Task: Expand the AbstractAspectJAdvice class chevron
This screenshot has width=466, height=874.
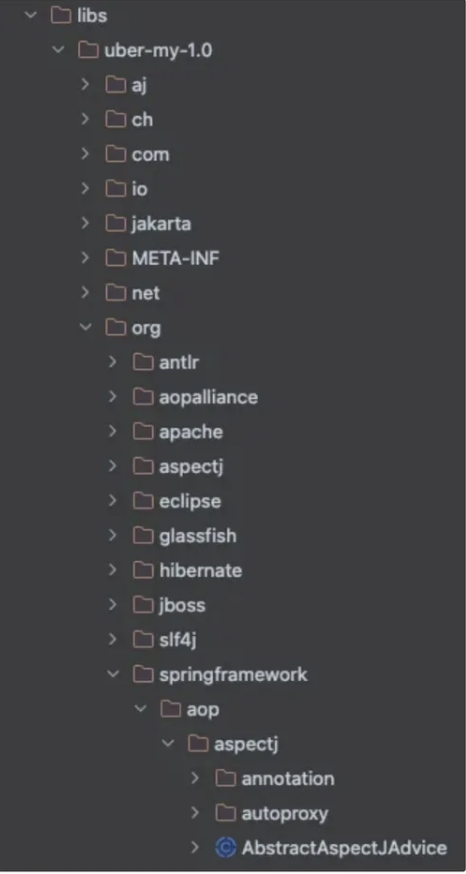Action: [x=195, y=848]
